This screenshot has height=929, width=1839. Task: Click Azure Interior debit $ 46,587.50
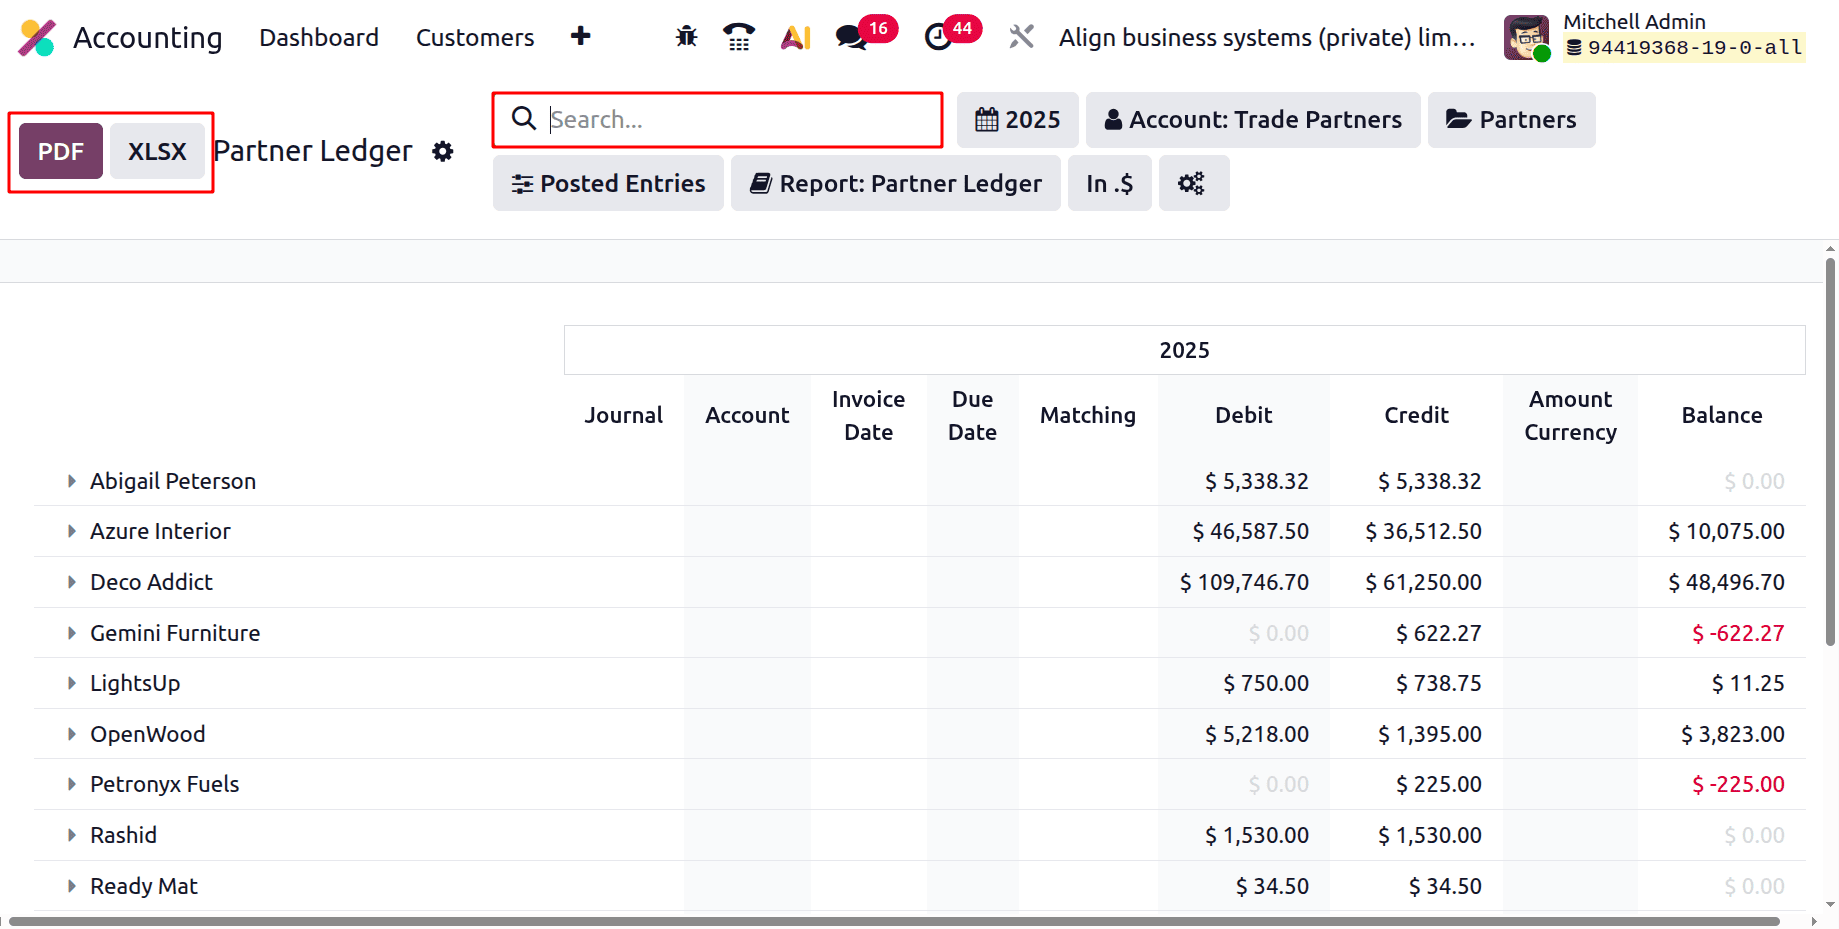click(x=1250, y=531)
